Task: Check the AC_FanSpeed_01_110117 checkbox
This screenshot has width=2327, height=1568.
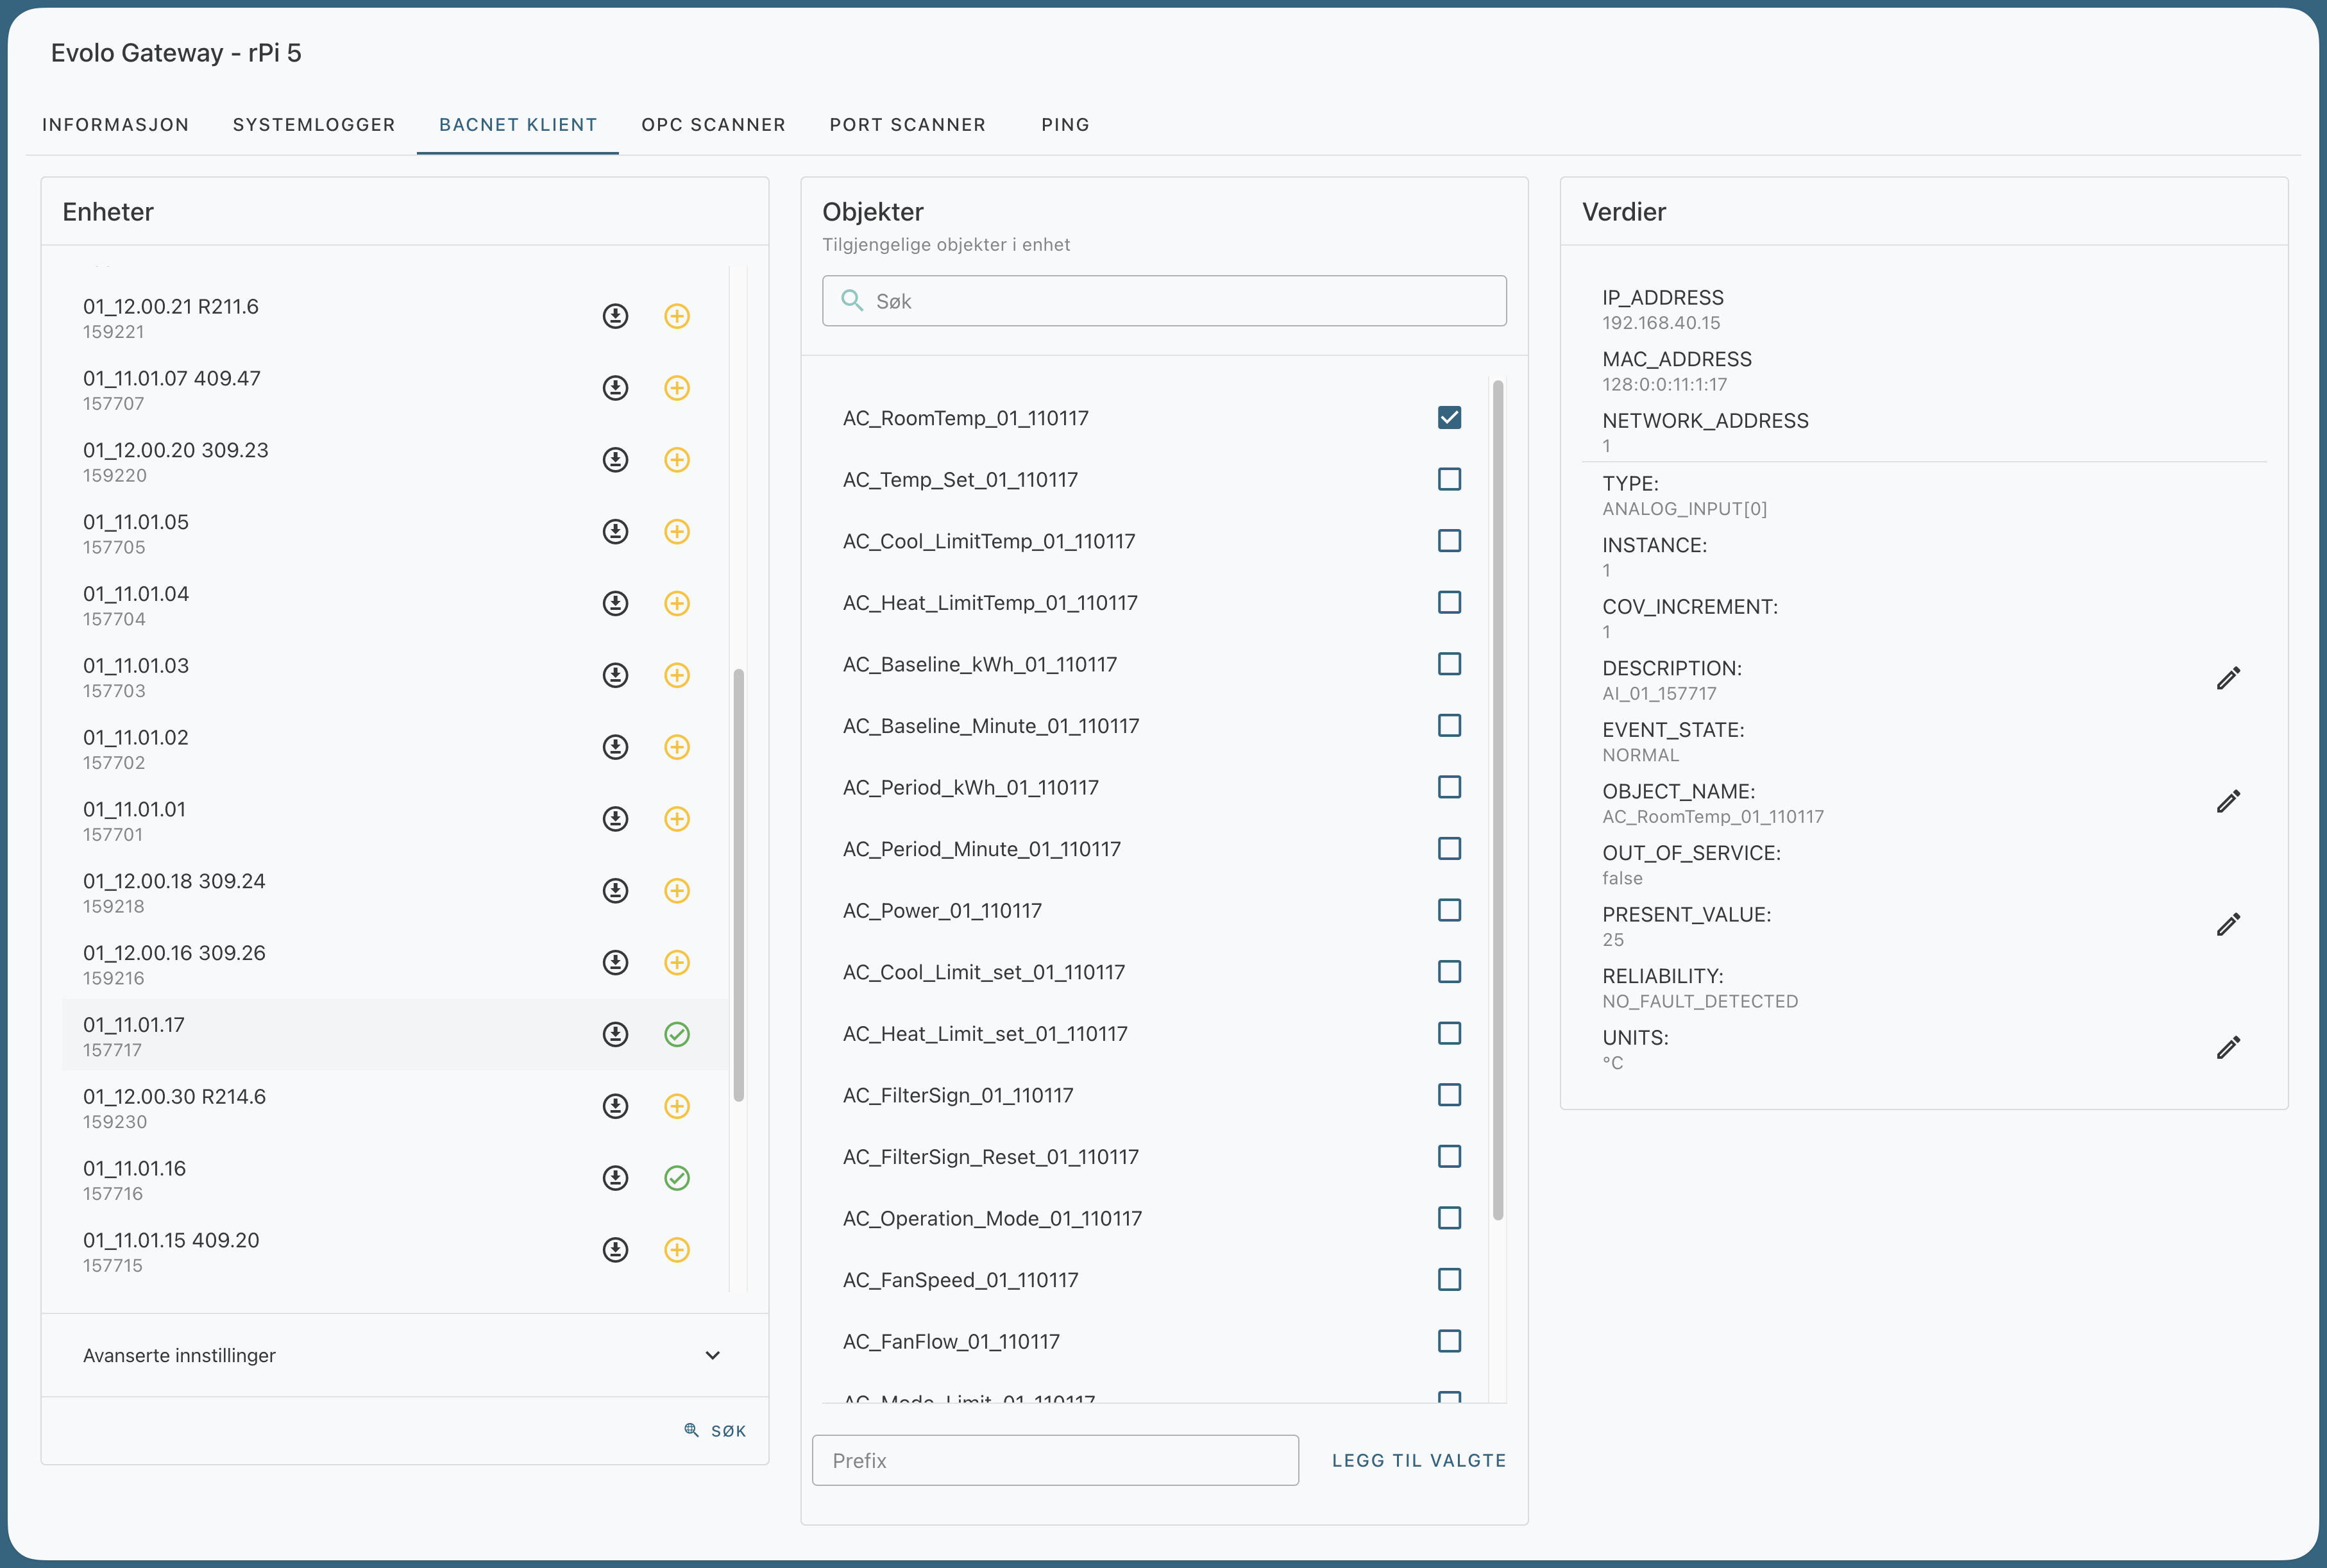Action: [x=1449, y=1280]
